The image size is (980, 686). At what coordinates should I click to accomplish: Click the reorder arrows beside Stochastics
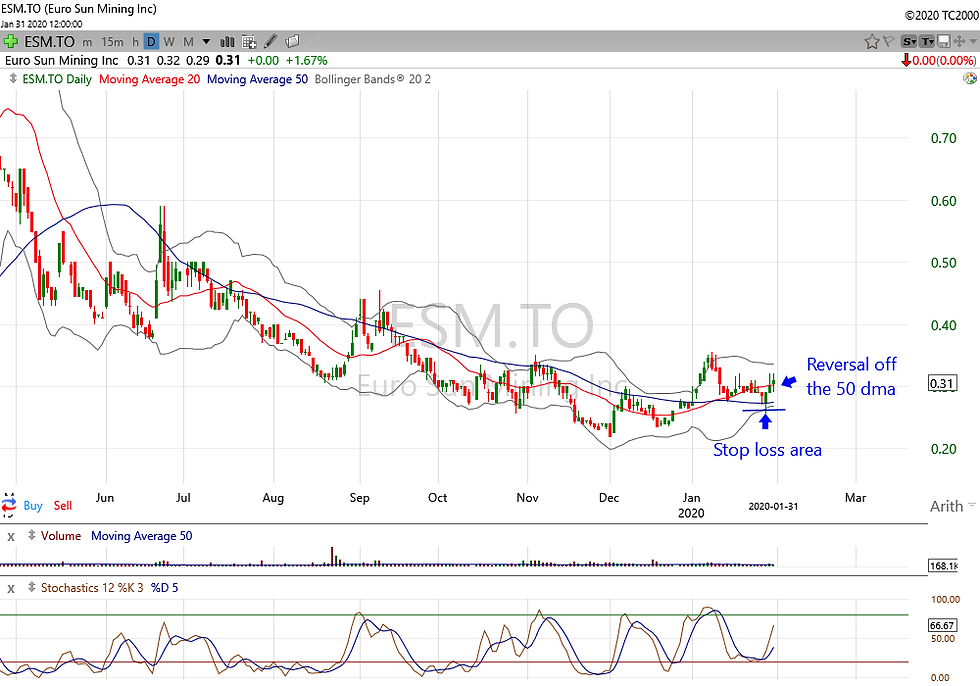[x=31, y=587]
